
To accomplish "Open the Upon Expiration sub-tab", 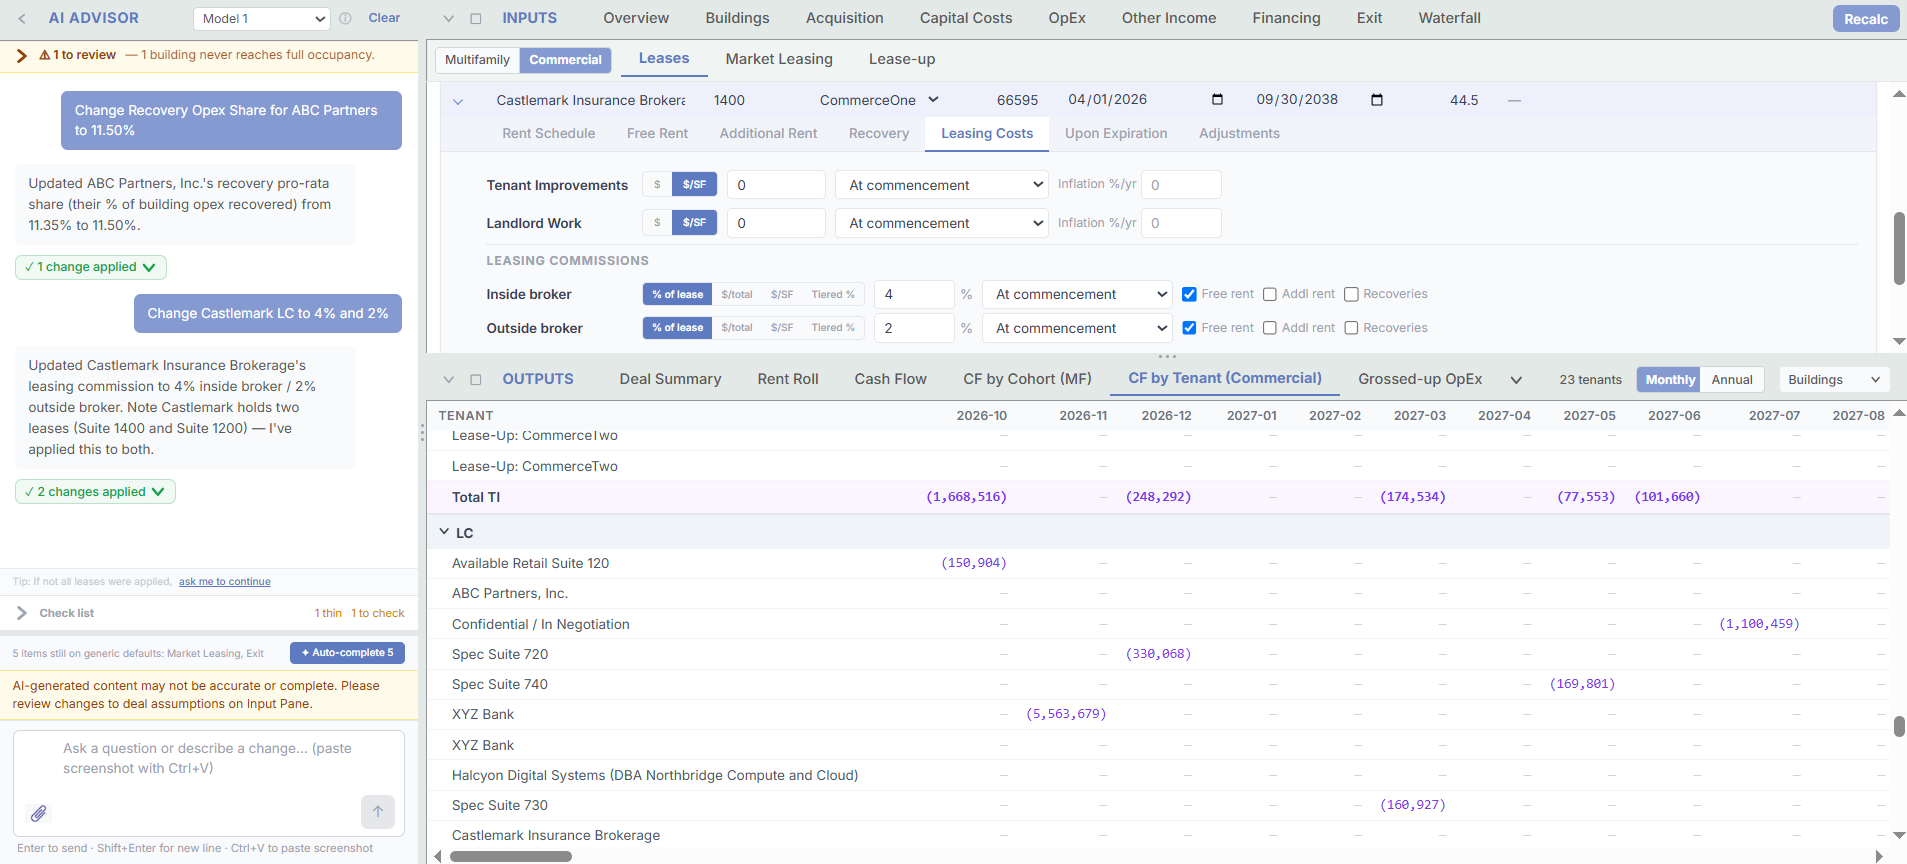I will pyautogui.click(x=1116, y=133).
